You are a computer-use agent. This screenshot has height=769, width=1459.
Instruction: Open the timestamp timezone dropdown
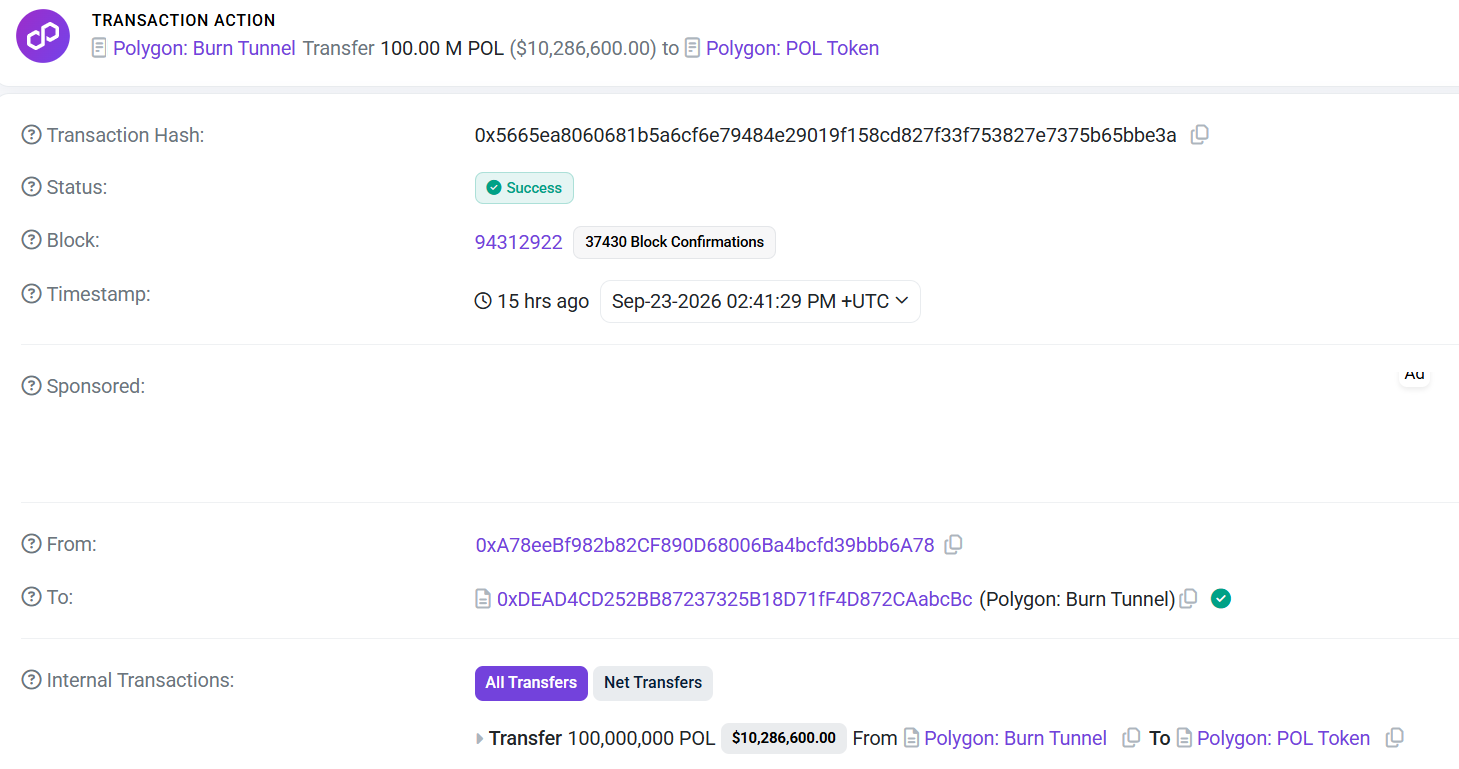tap(760, 301)
